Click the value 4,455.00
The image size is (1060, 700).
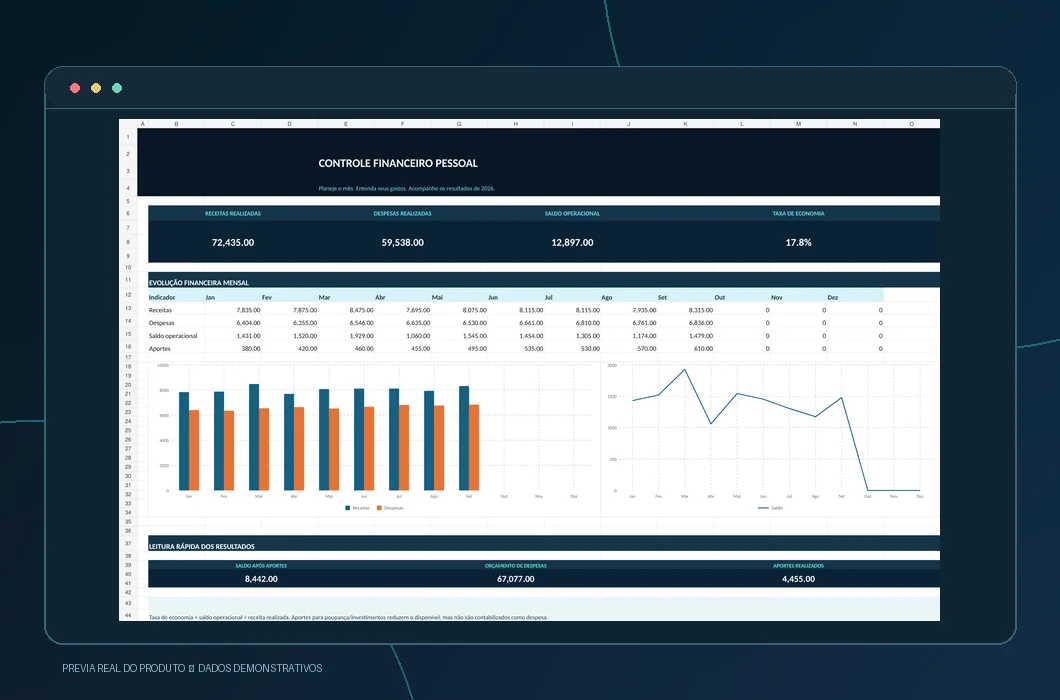(x=798, y=579)
